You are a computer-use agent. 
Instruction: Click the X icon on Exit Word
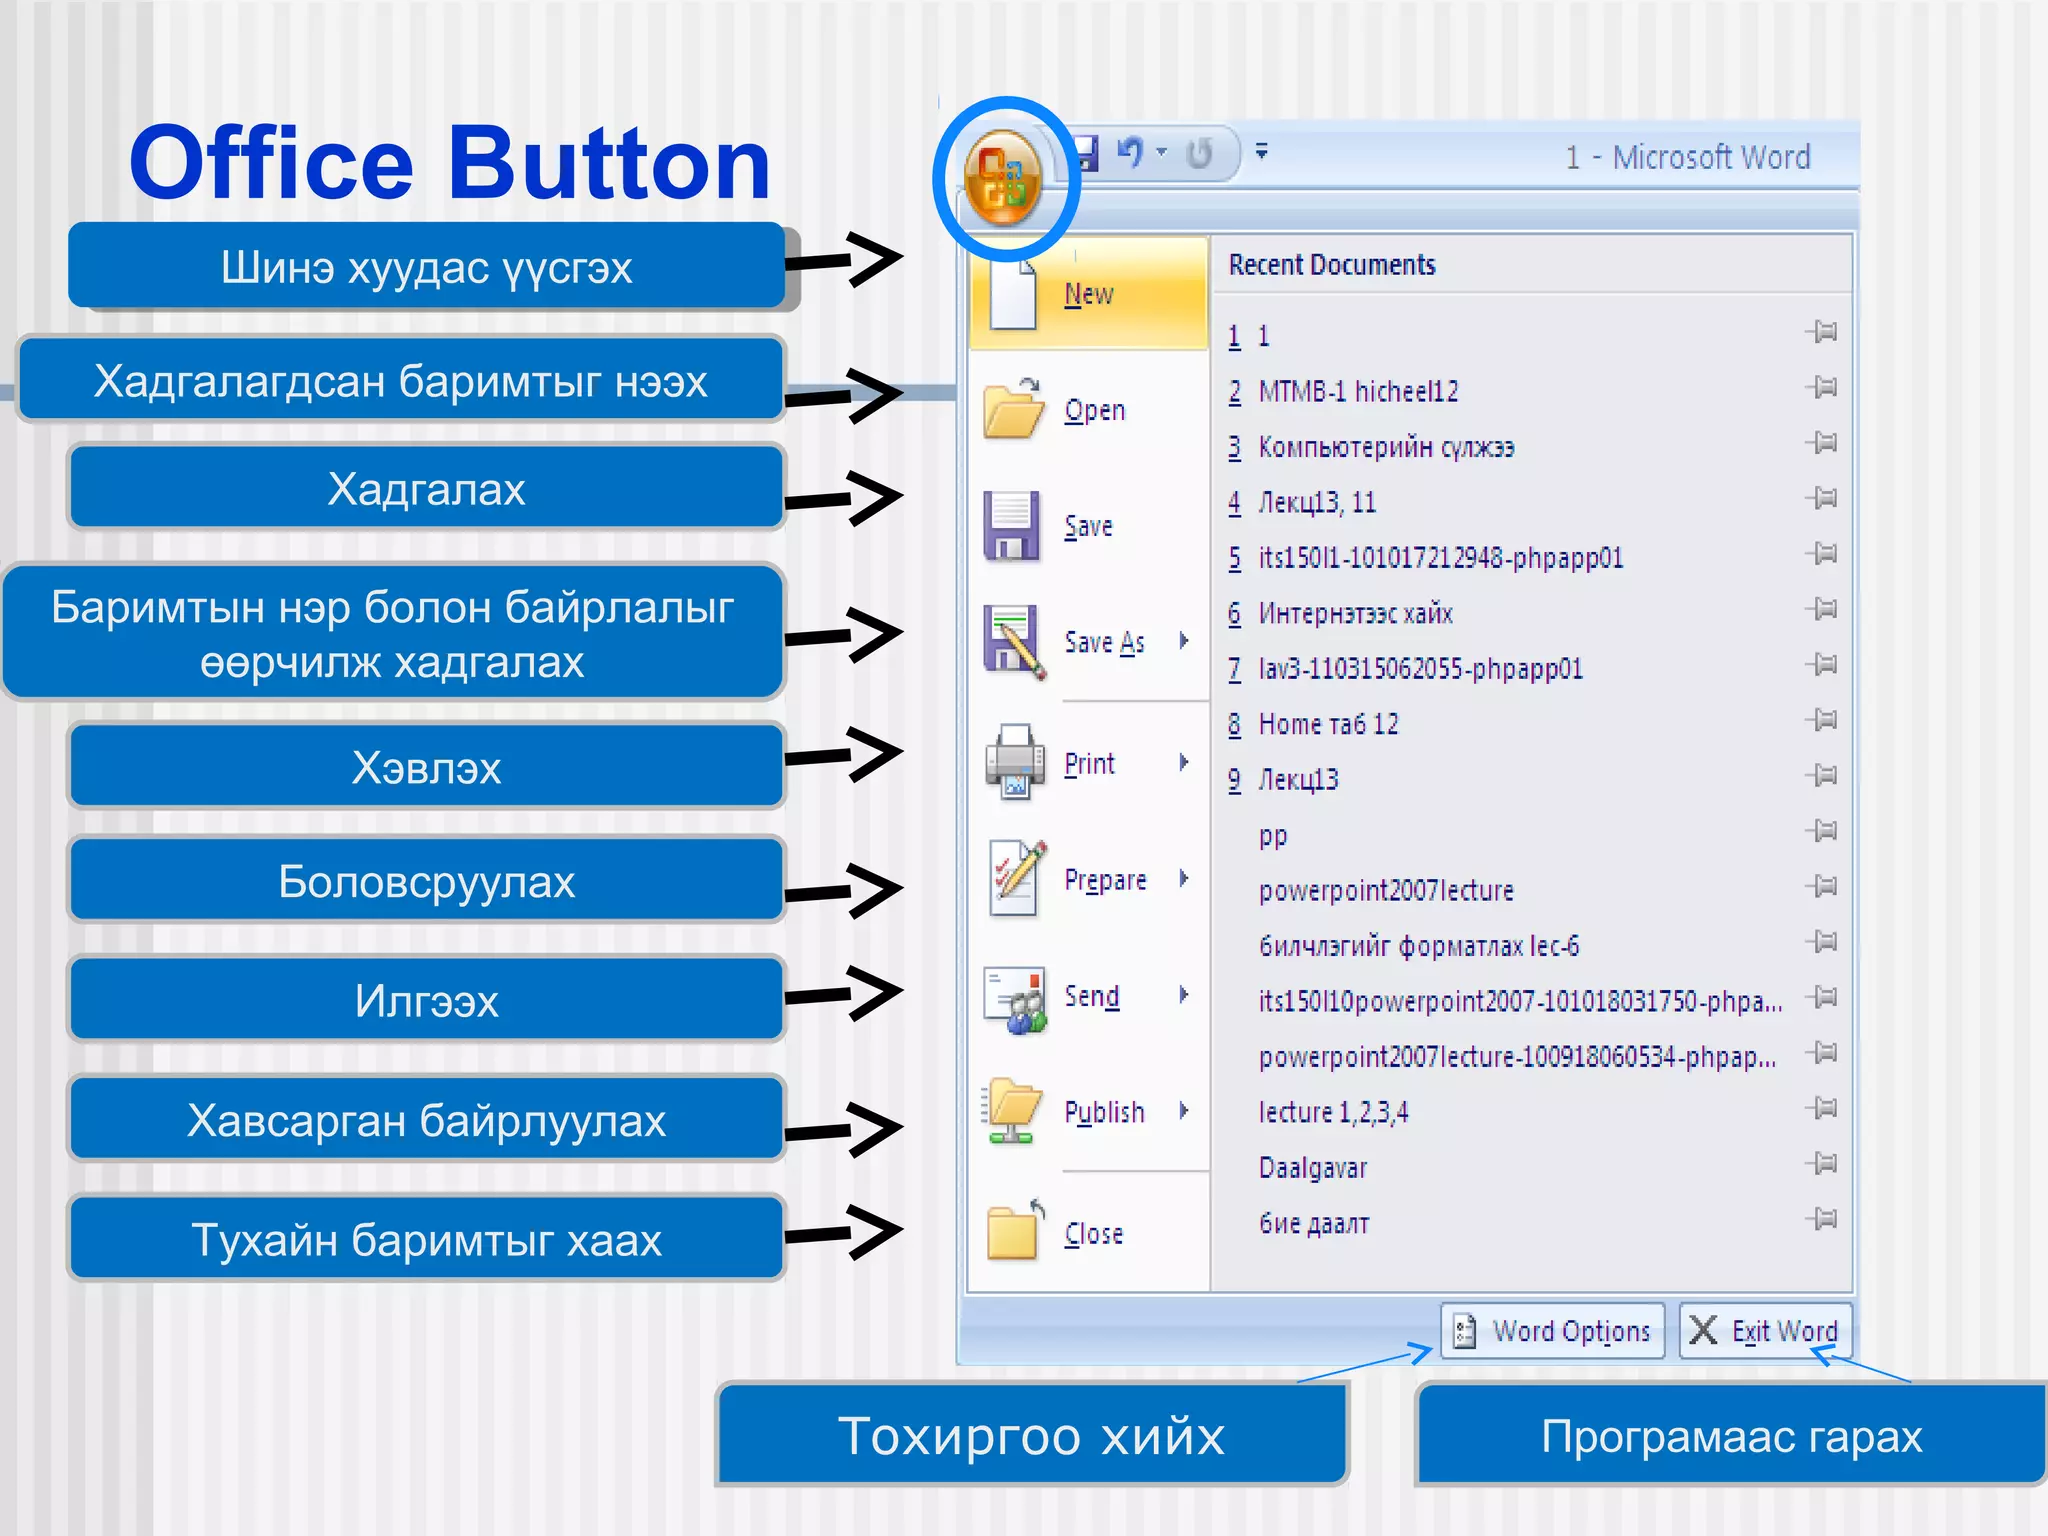pos(1703,1330)
